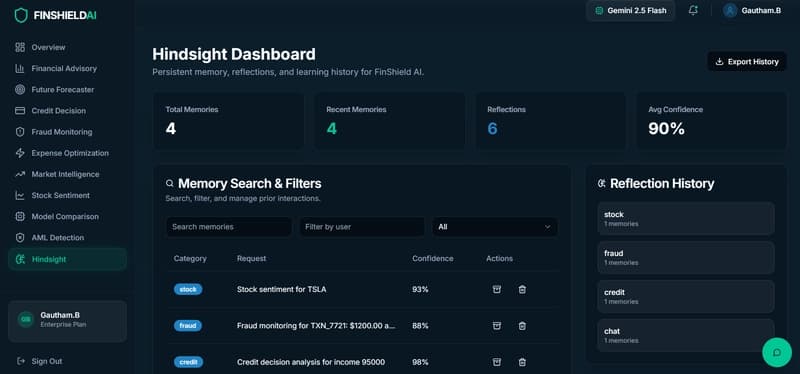The width and height of the screenshot is (800, 374).
Task: Navigate to Future Forecaster
Action: [x=63, y=90]
